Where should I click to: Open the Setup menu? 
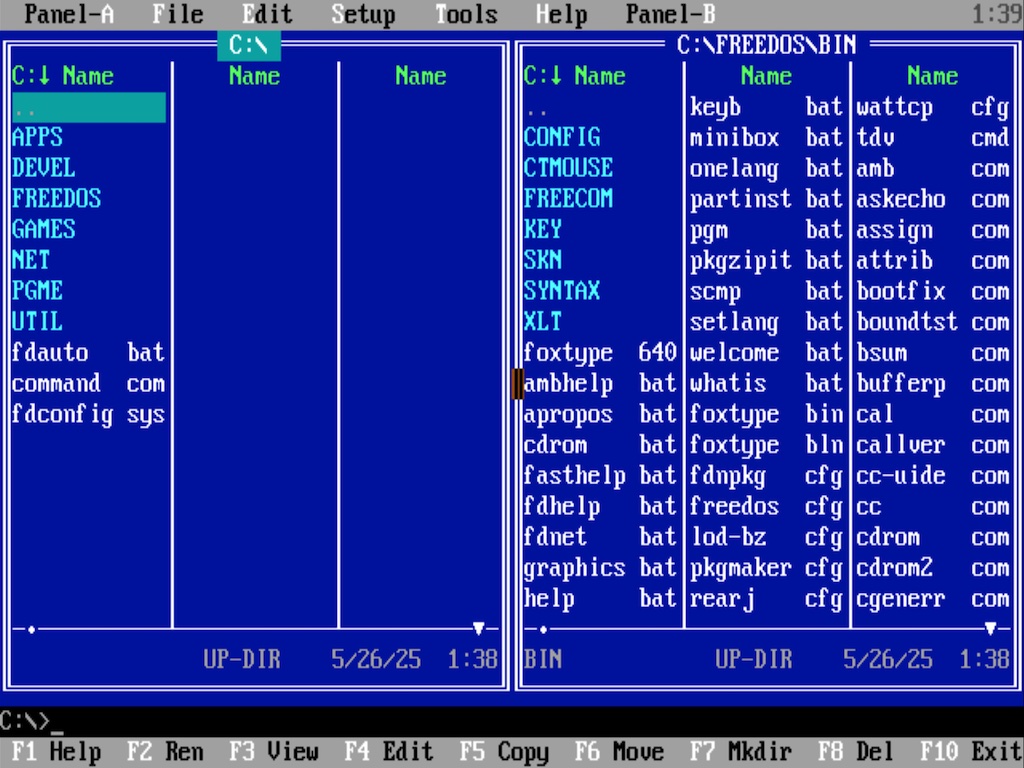click(x=363, y=14)
